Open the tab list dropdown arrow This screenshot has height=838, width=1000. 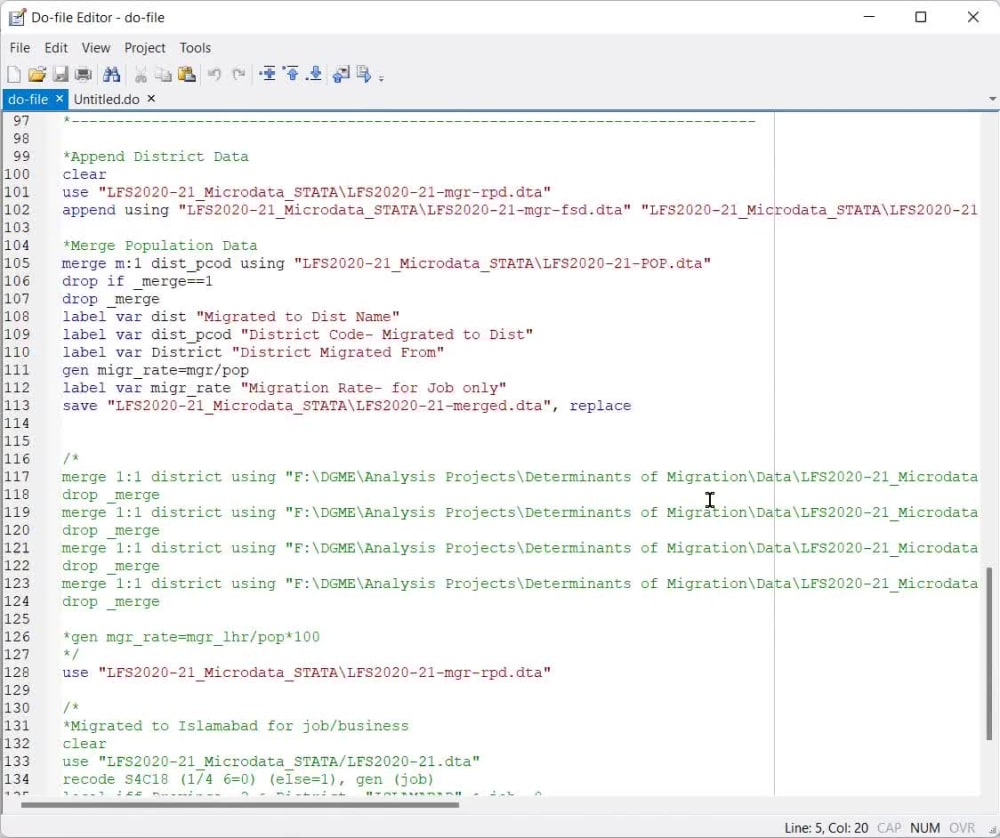pos(992,99)
